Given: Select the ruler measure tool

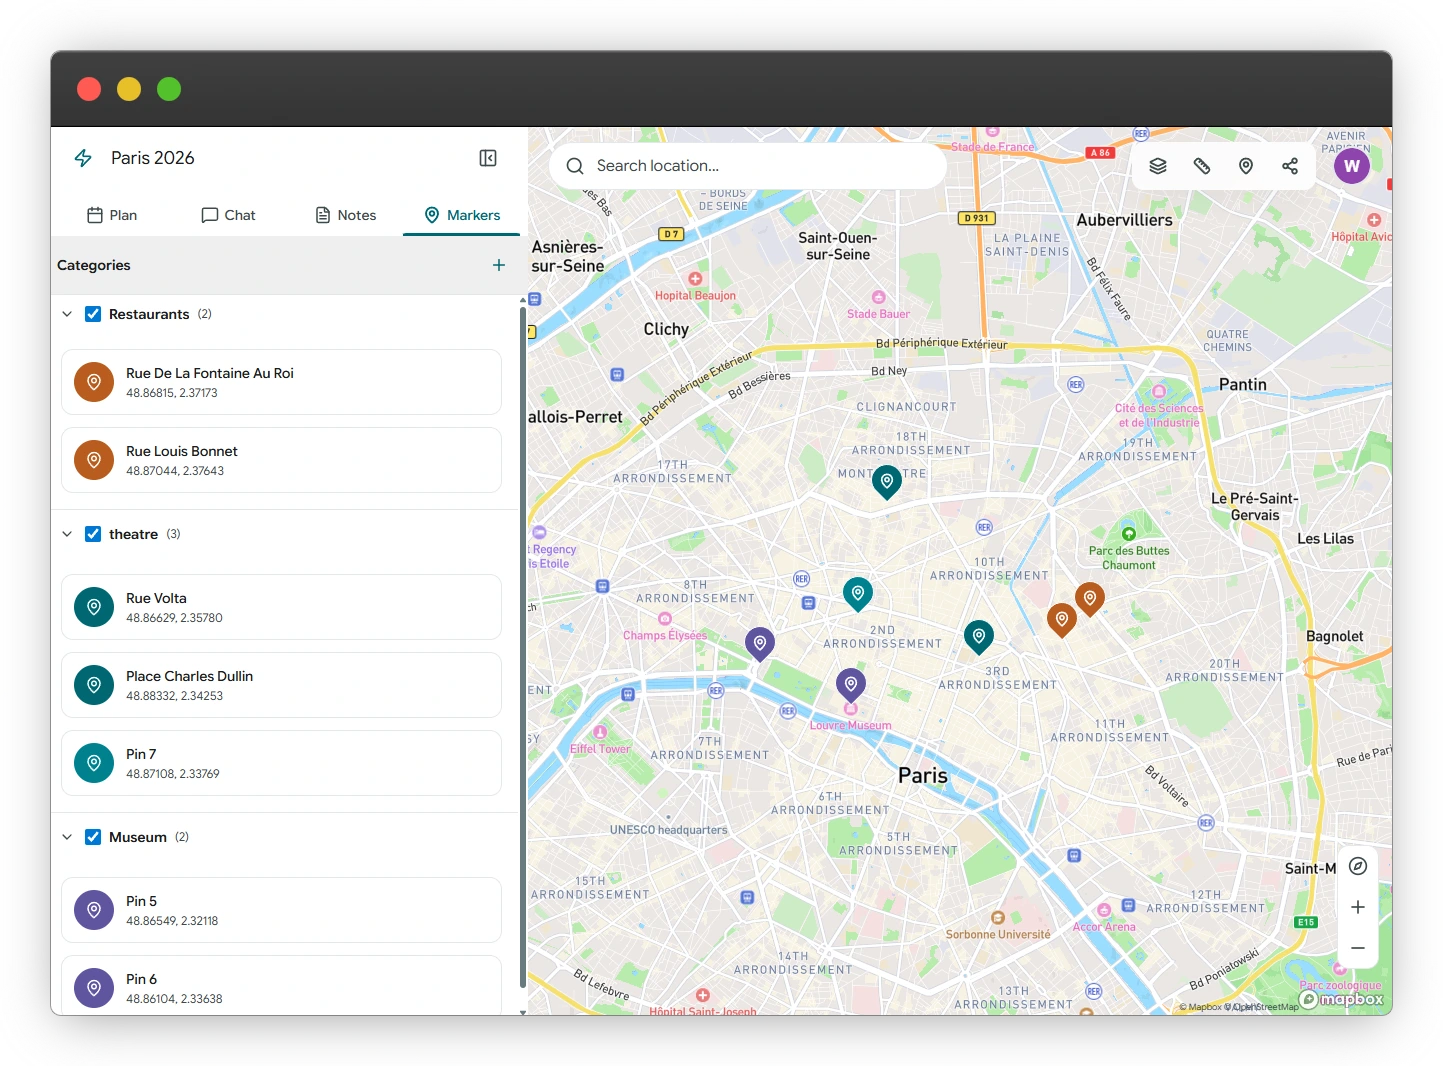Looking at the screenshot, I should (x=1202, y=166).
